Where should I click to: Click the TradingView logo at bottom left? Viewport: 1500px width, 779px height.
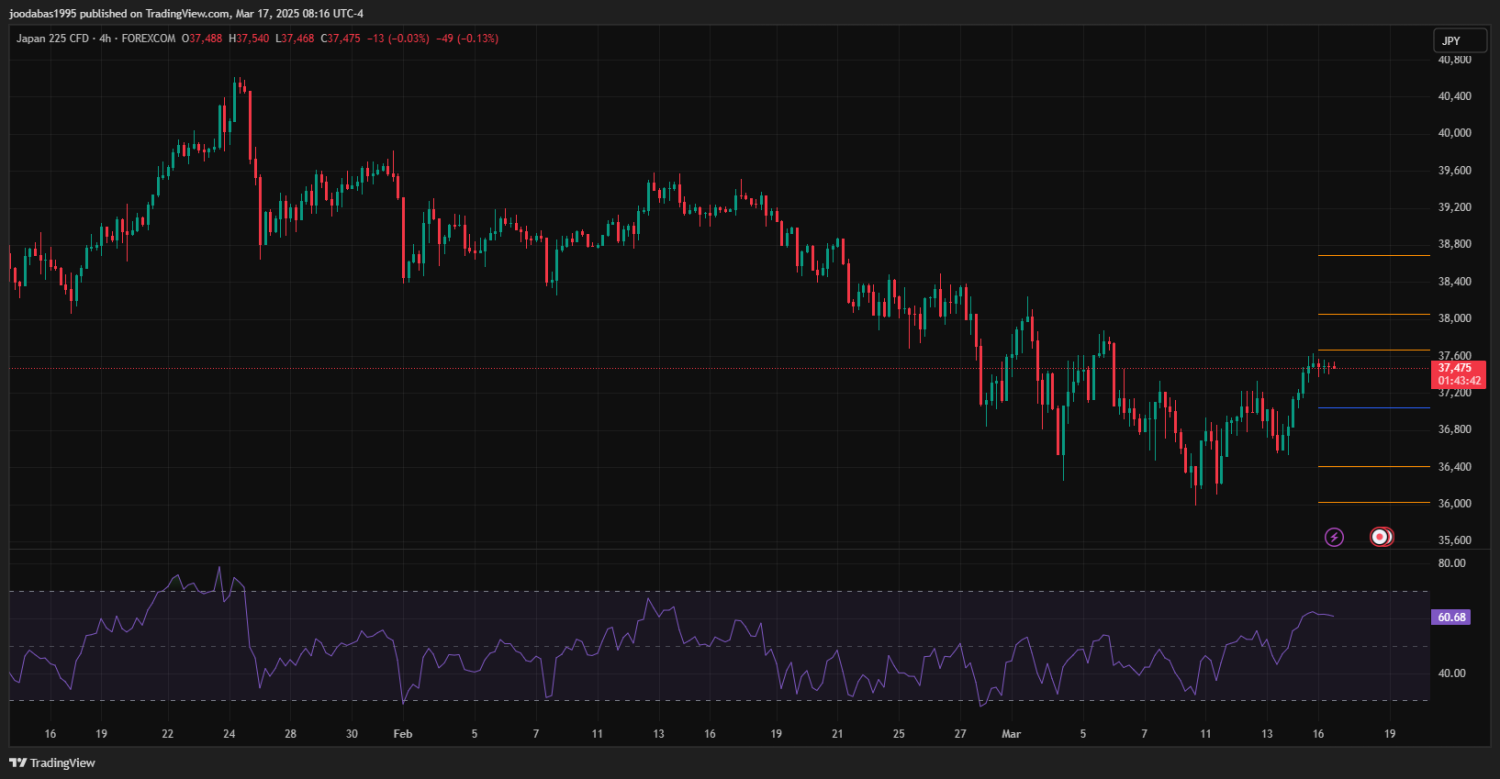(x=52, y=763)
